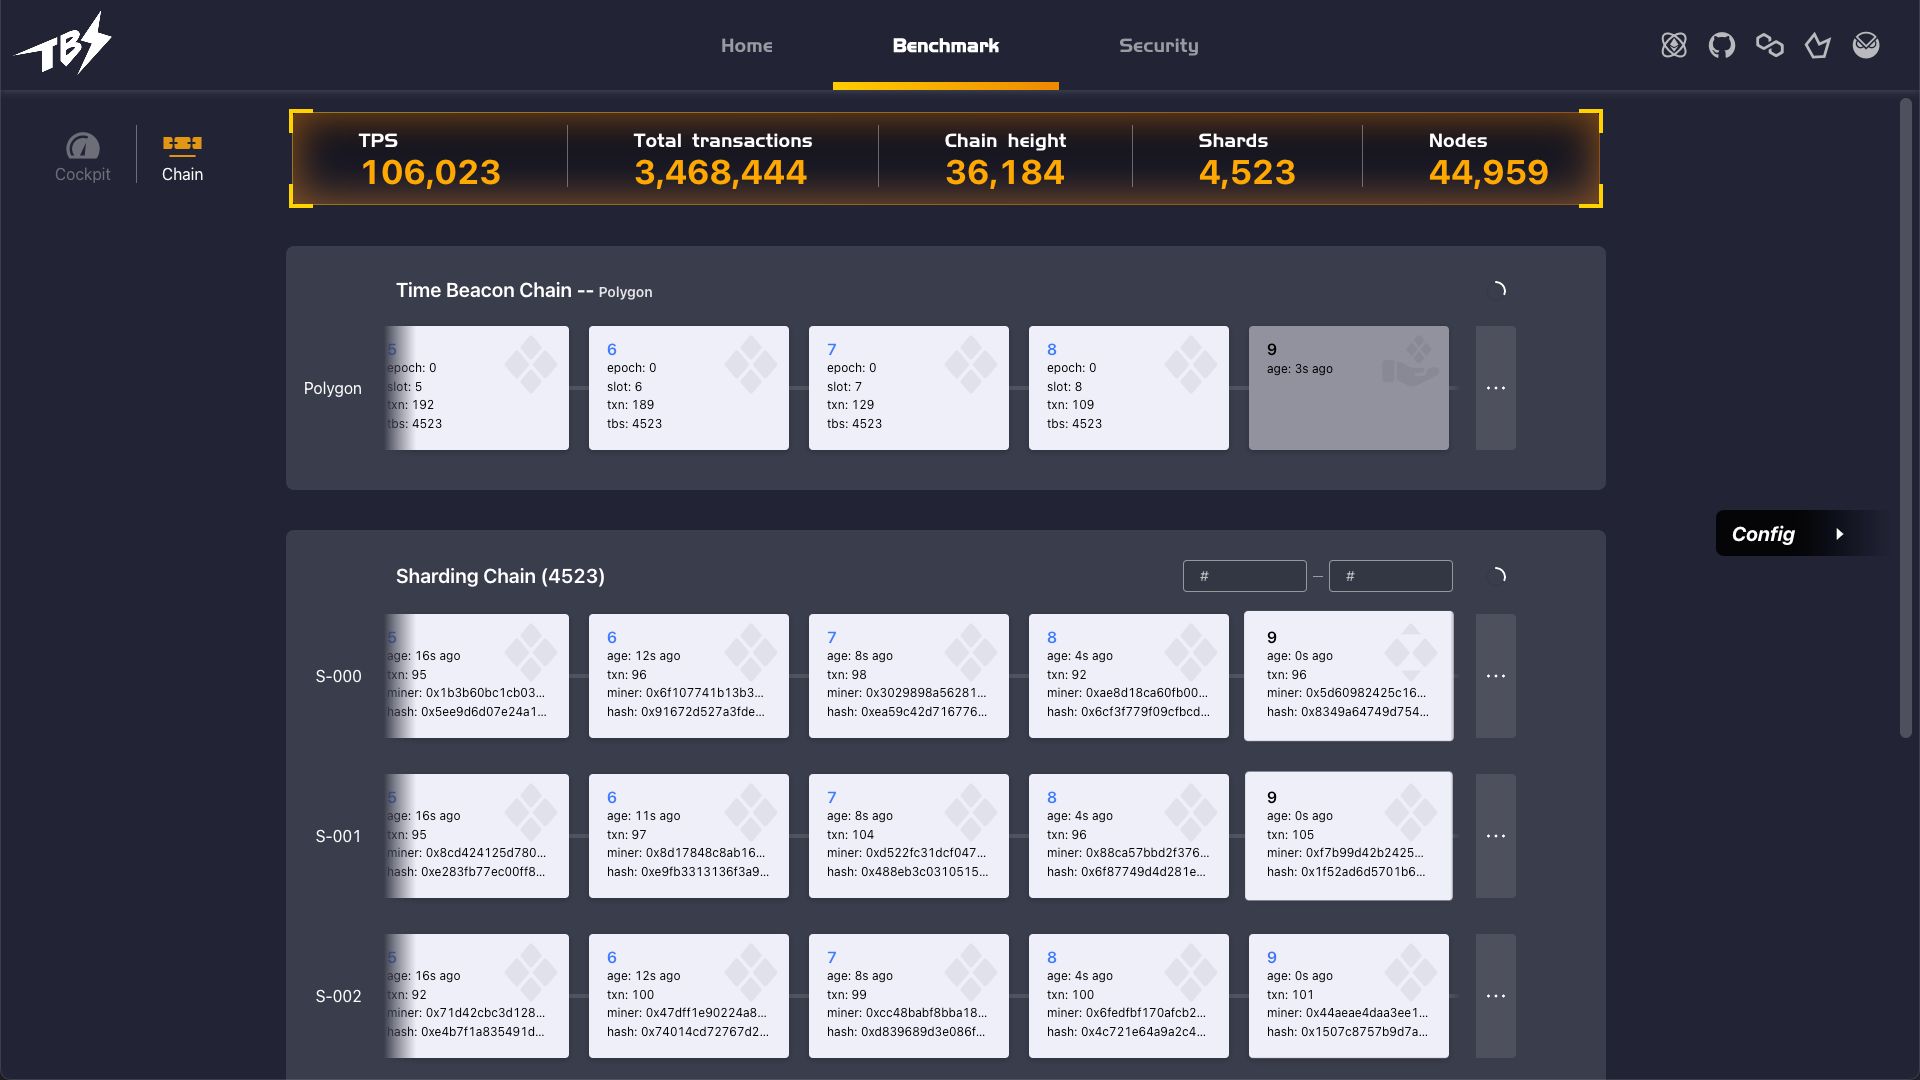Click the Shards count 4,523
1920x1080 pixels.
[1247, 172]
